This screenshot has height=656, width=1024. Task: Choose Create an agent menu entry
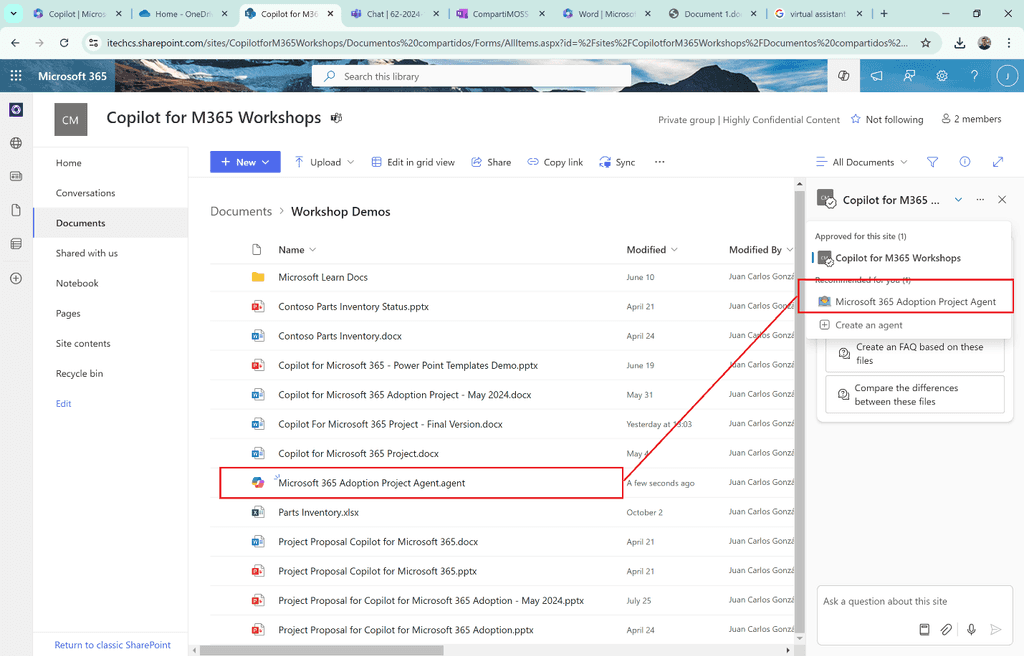[x=861, y=325]
